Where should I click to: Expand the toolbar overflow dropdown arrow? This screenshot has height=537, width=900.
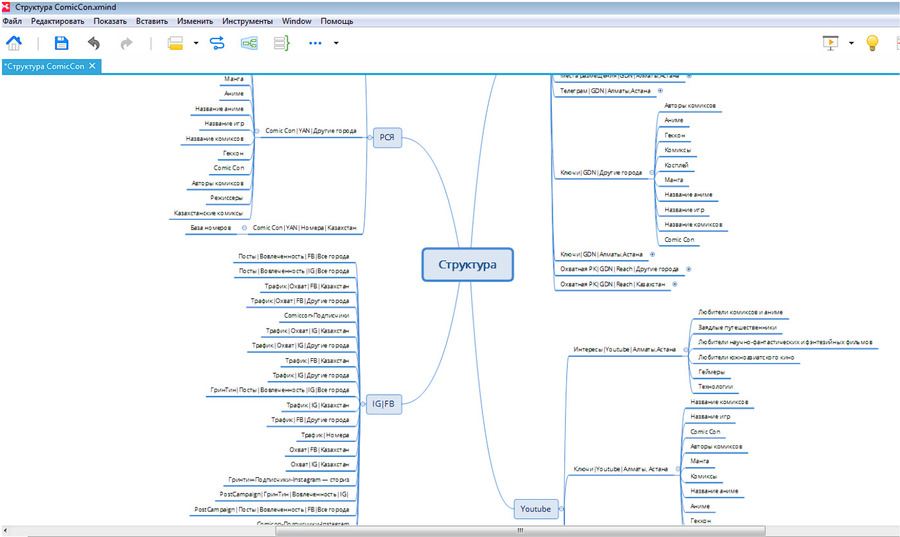pos(336,43)
